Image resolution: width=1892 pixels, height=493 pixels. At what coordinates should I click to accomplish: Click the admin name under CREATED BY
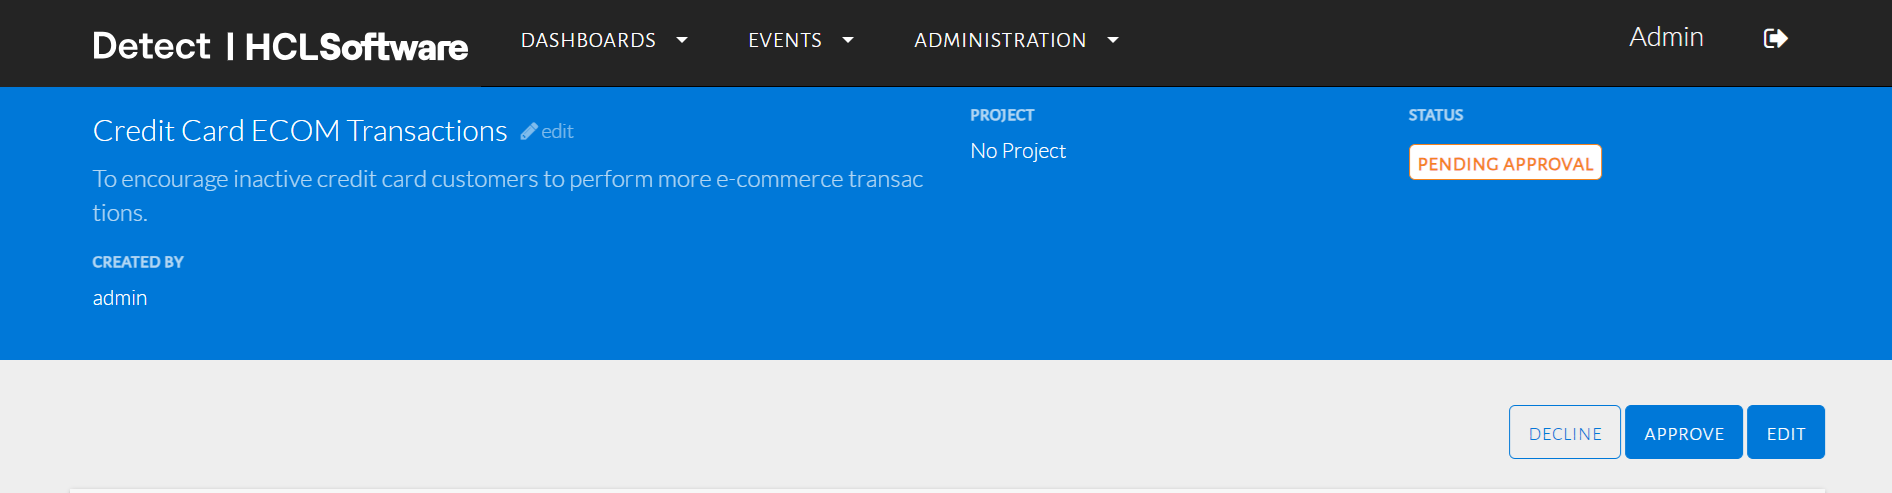[120, 298]
